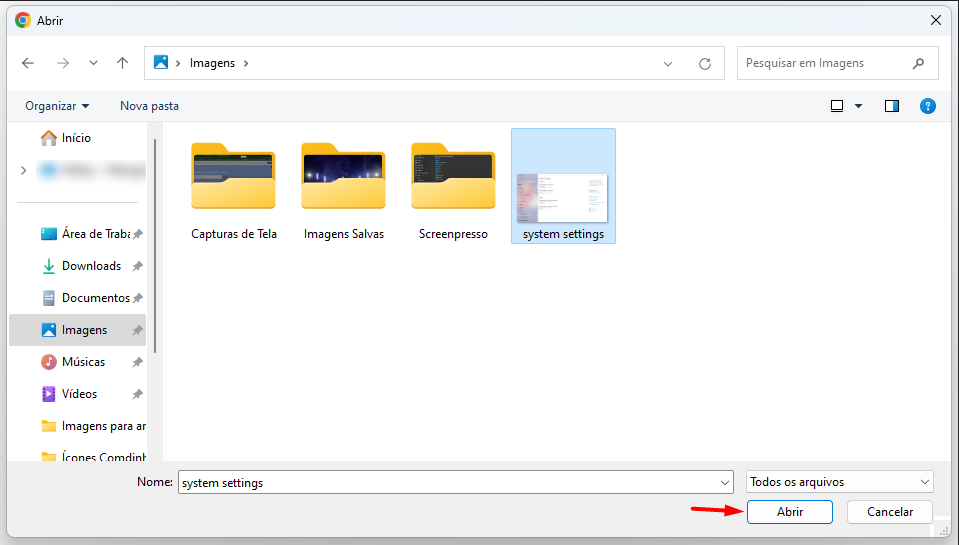This screenshot has width=959, height=545.
Task: Open the Organizar menu
Action: pyautogui.click(x=57, y=106)
